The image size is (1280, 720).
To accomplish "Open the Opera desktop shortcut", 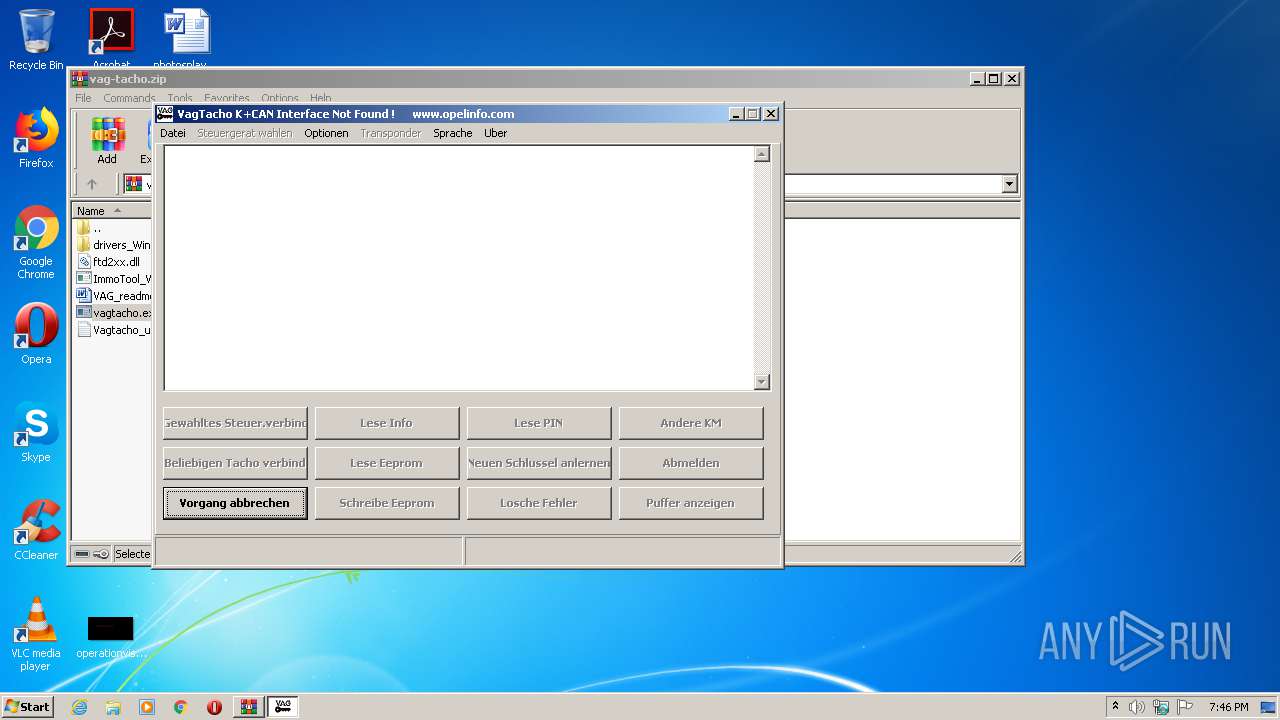I will pos(36,334).
